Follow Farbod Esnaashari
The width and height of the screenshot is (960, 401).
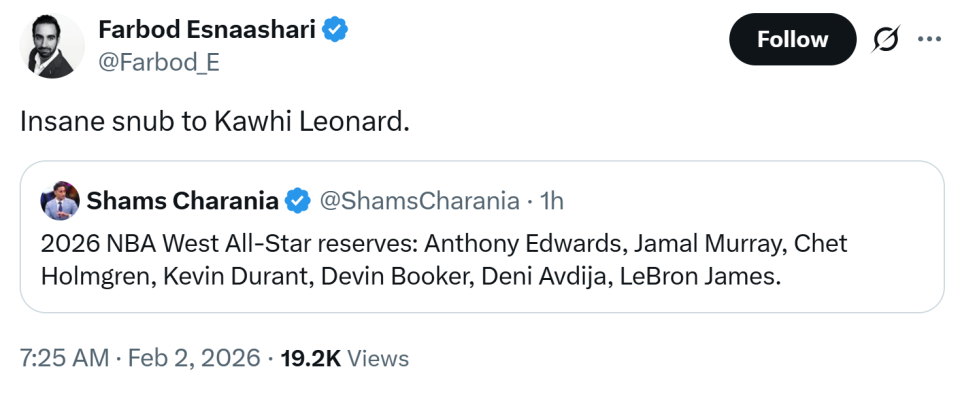(x=792, y=40)
